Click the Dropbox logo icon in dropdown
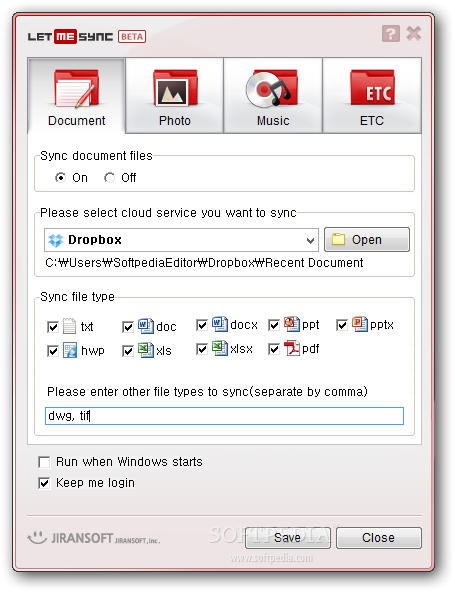Image resolution: width=455 pixels, height=592 pixels. coord(56,240)
